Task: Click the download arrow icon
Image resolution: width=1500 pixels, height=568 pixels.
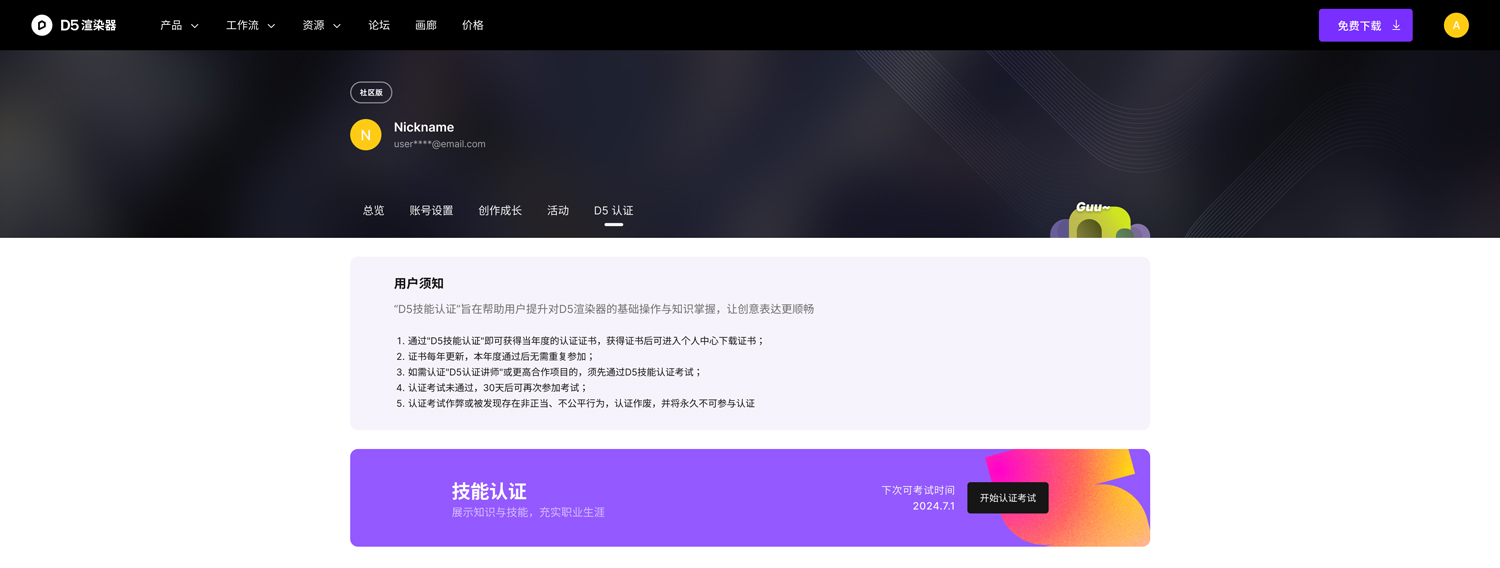Action: coord(1396,25)
